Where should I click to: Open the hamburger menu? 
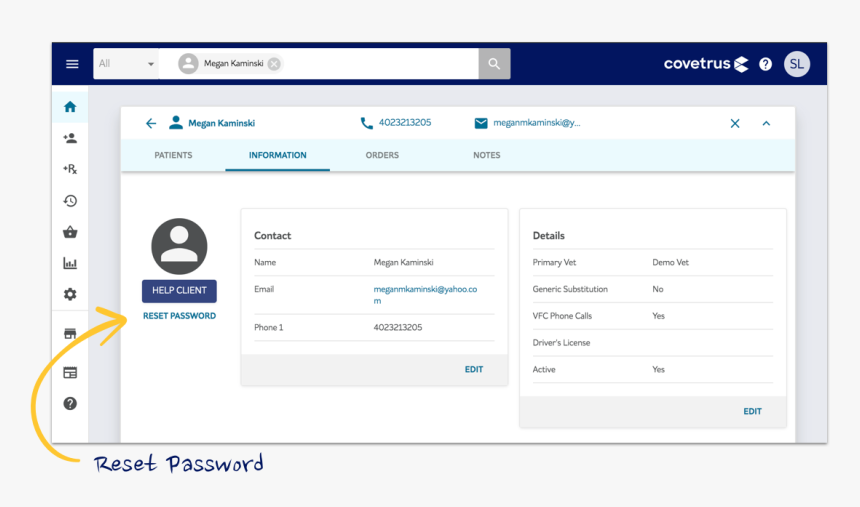(x=72, y=64)
